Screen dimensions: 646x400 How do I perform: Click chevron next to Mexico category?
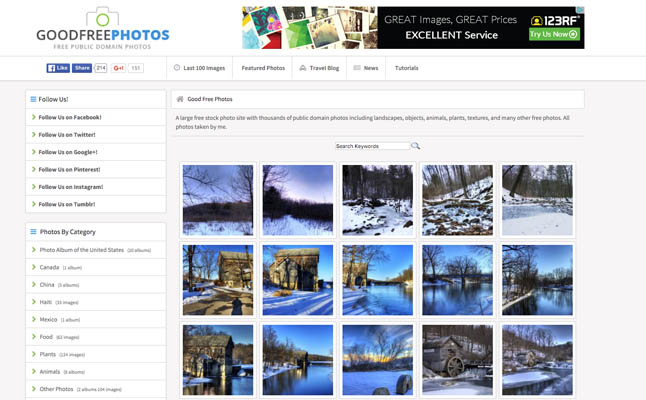pyautogui.click(x=33, y=319)
